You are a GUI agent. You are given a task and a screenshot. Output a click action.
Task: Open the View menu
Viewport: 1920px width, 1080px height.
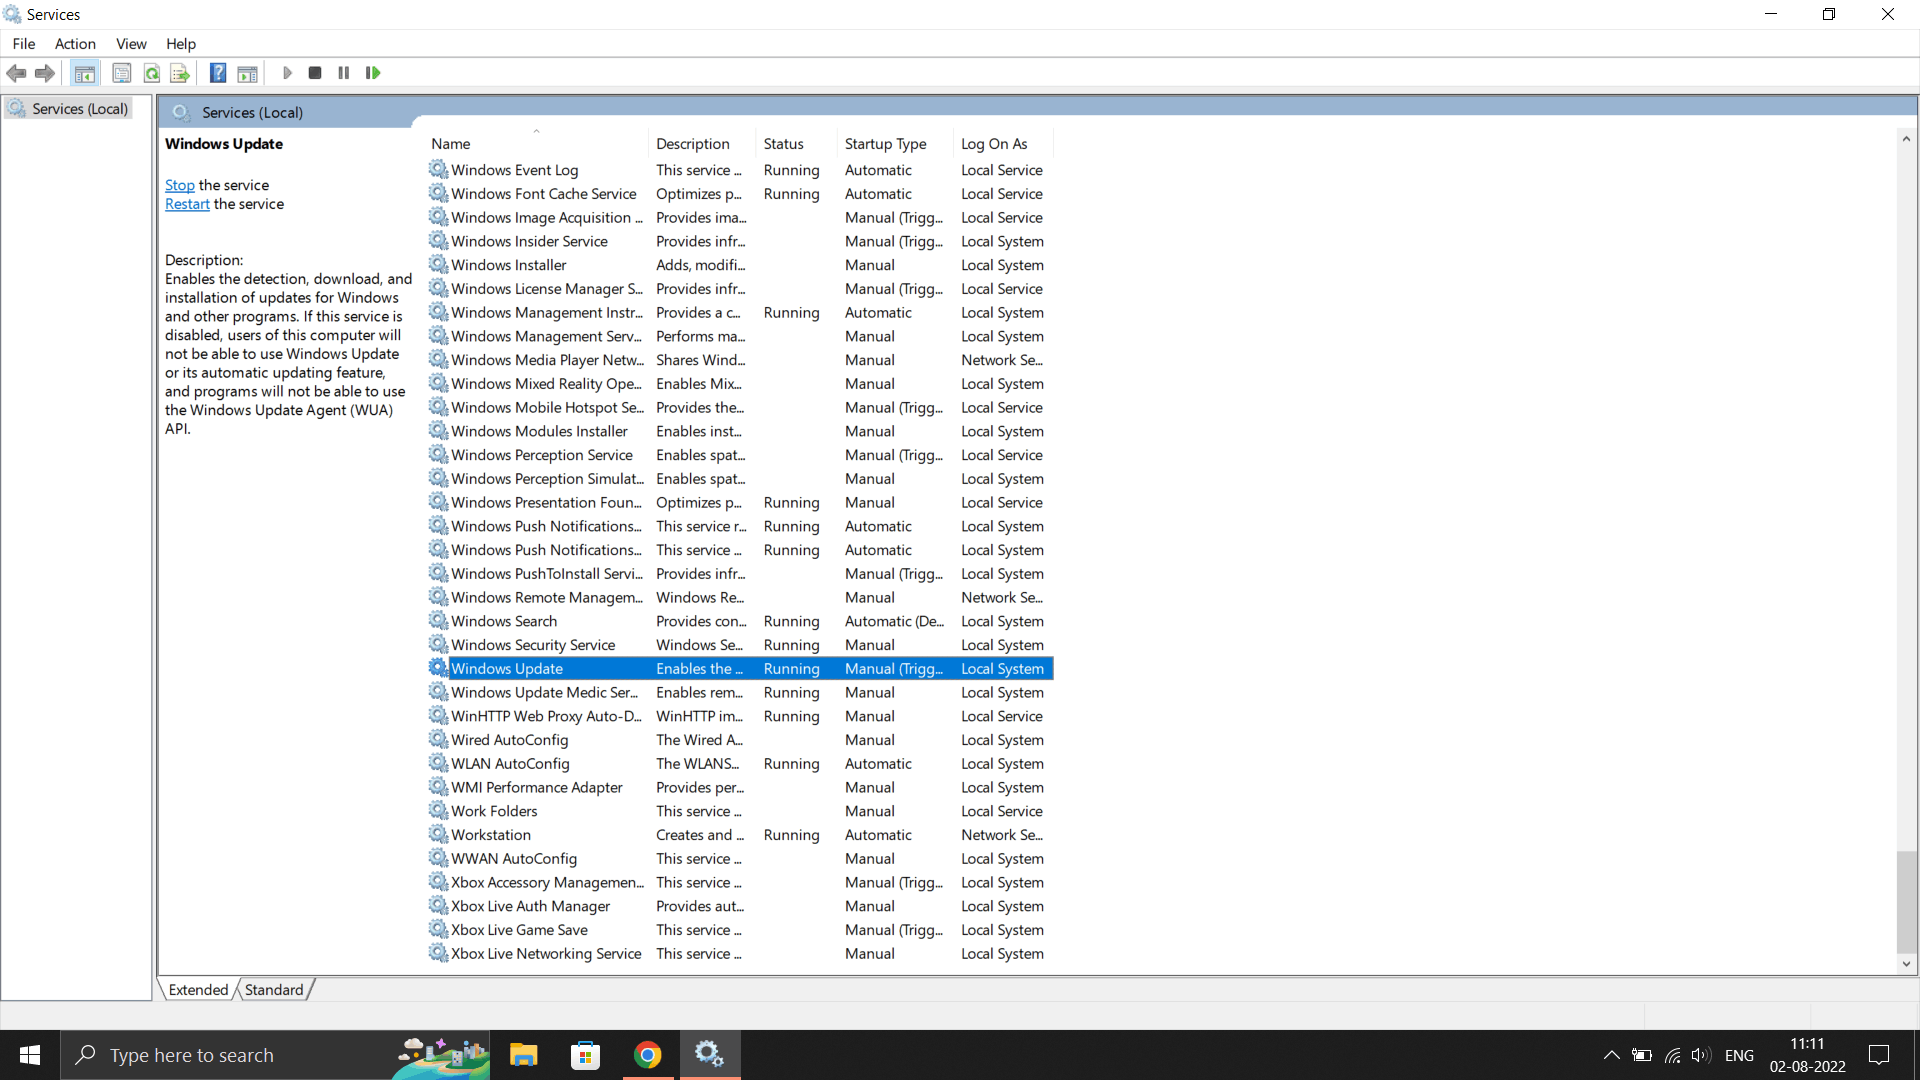point(132,44)
